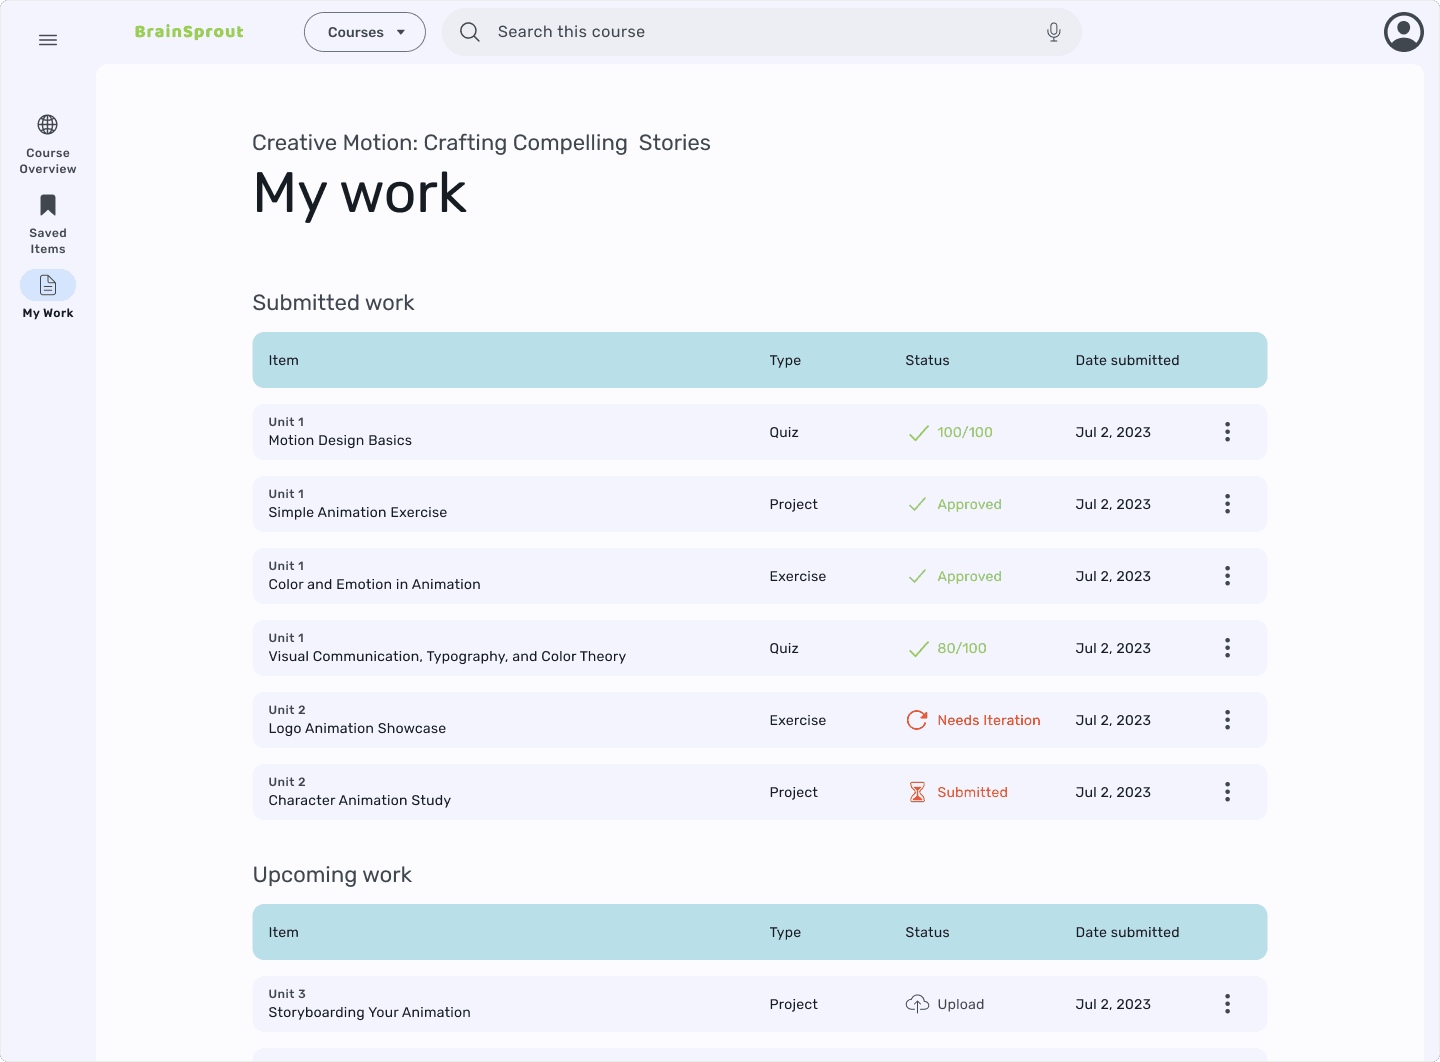The height and width of the screenshot is (1062, 1440).
Task: Click Date submitted header in Submitted work table
Action: tap(1127, 360)
